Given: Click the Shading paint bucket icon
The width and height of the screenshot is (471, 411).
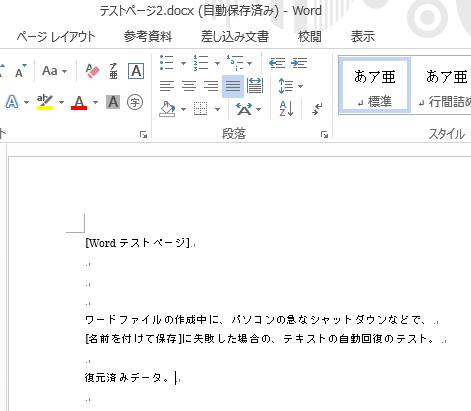Looking at the screenshot, I should point(167,109).
